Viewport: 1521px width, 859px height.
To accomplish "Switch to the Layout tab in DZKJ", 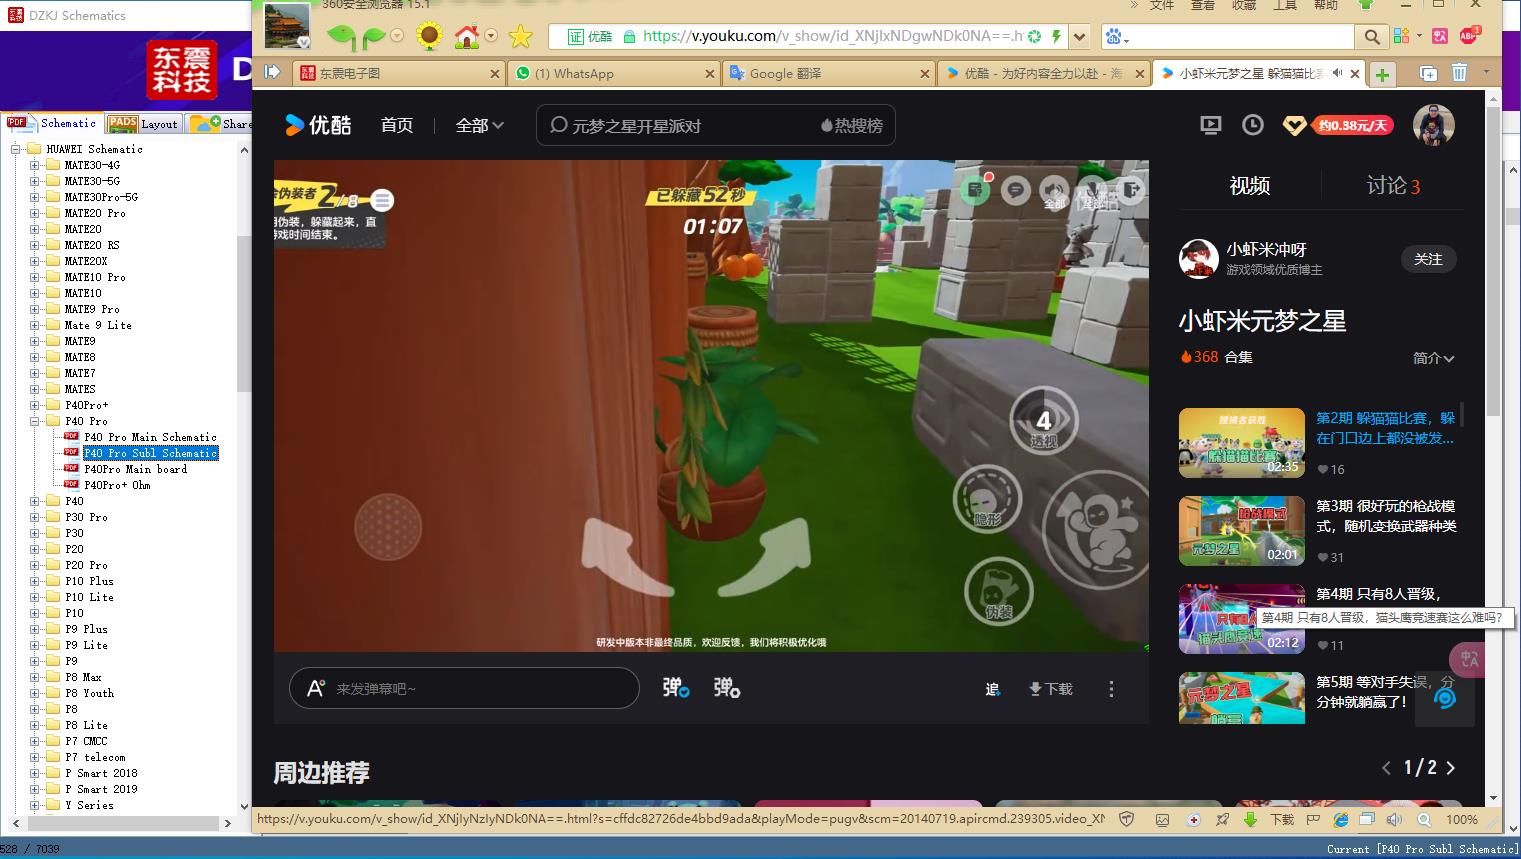I will [144, 124].
